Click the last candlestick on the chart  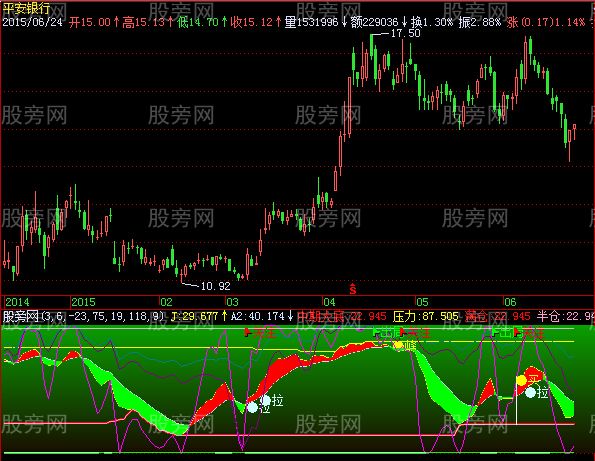click(575, 131)
